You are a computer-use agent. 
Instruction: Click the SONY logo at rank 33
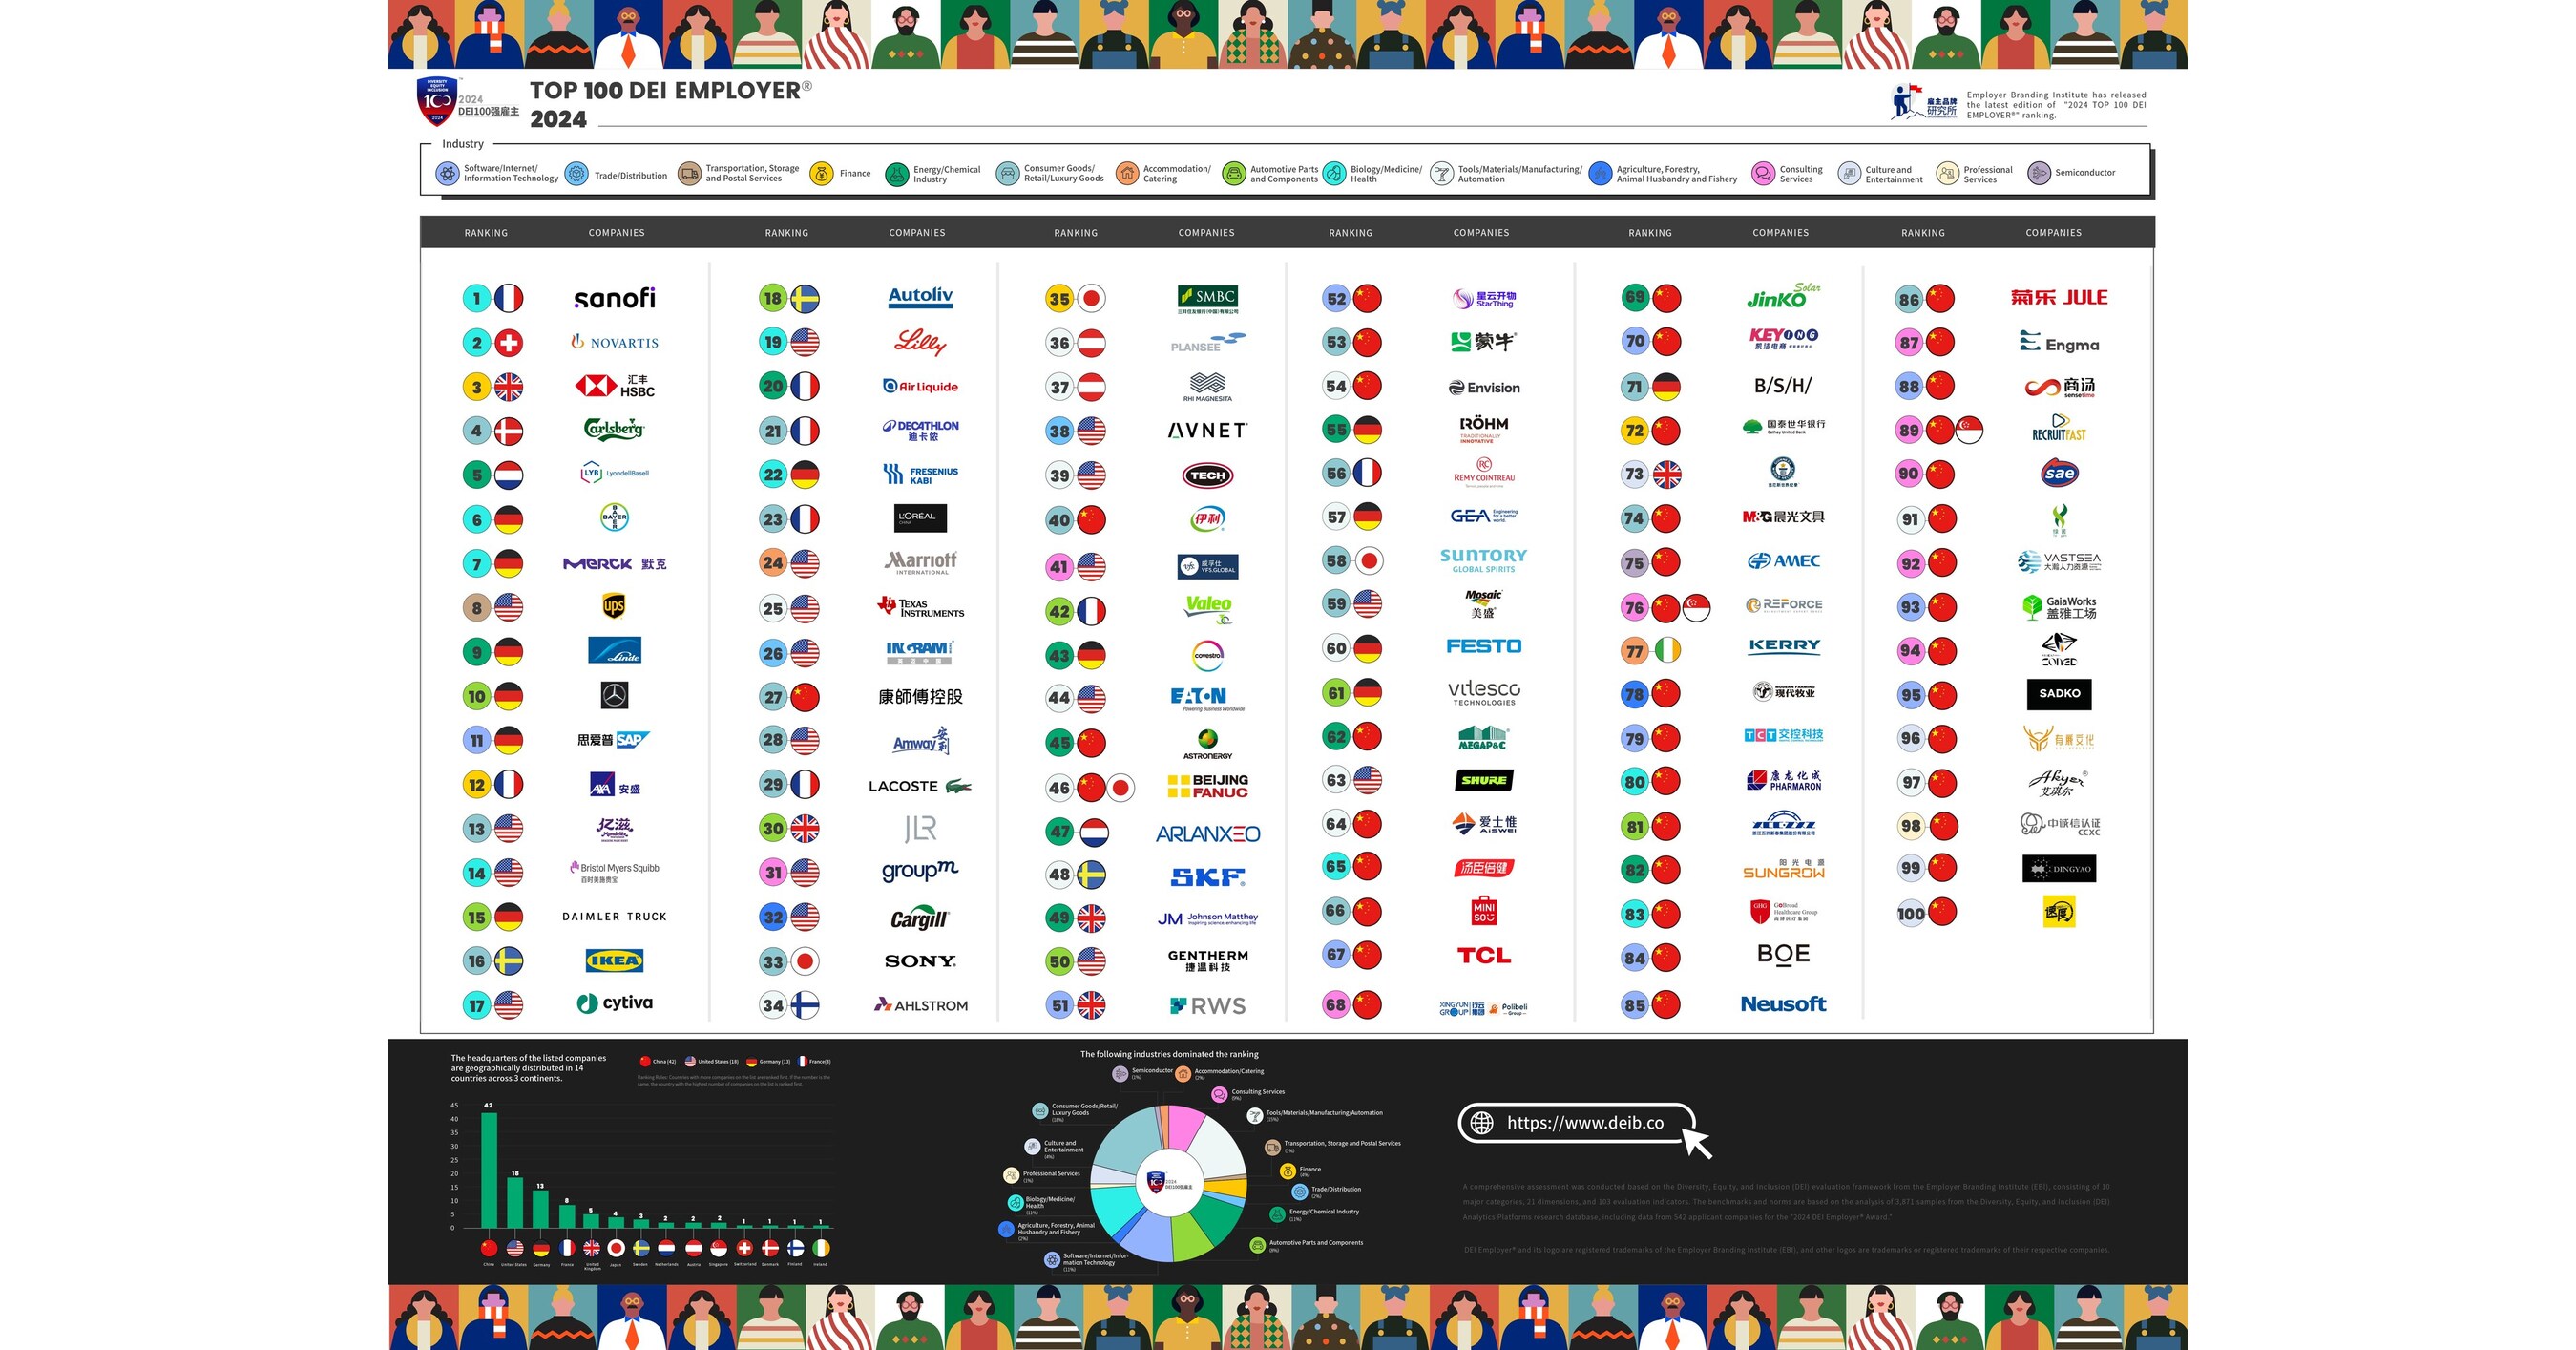920,961
